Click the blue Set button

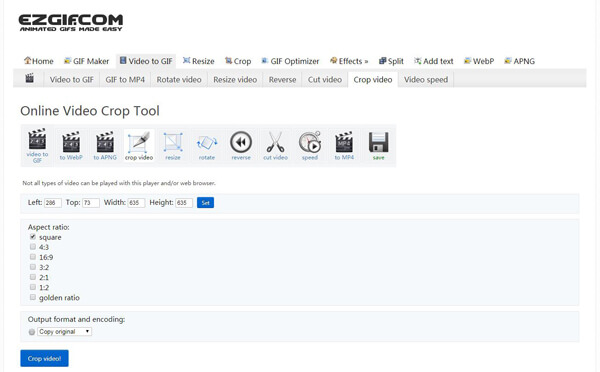click(205, 202)
